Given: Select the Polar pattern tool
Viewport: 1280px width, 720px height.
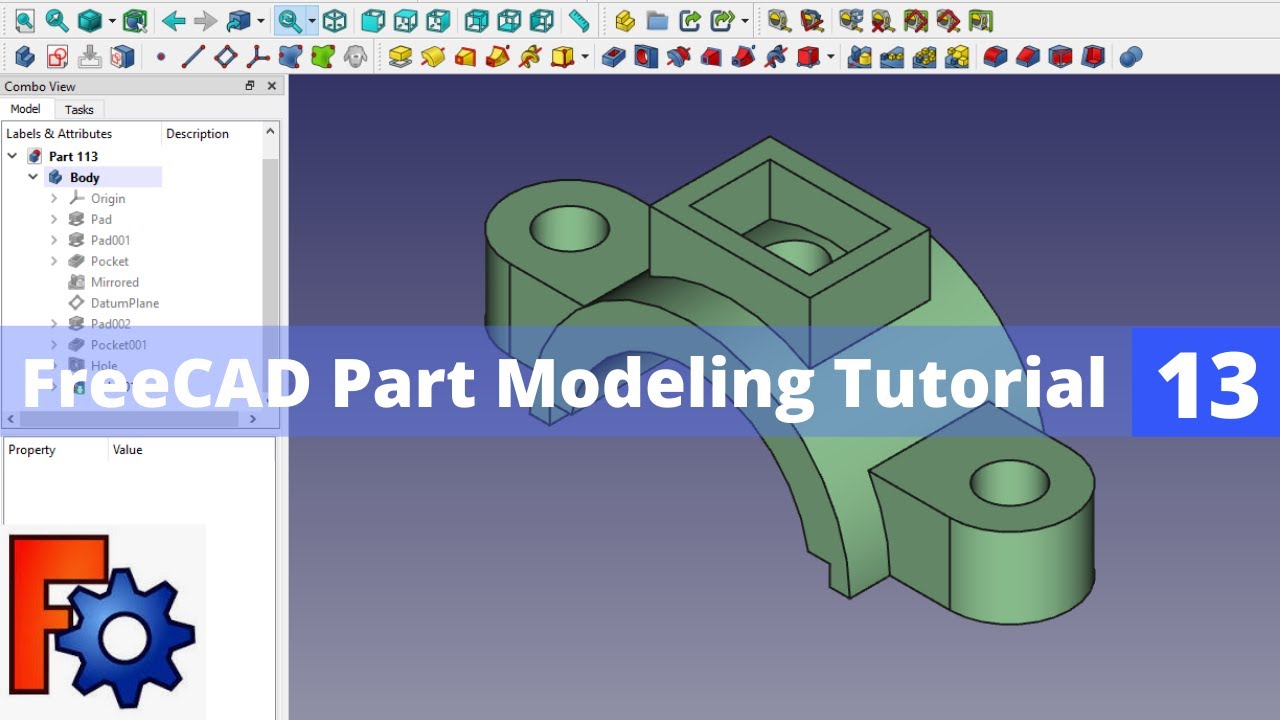Looking at the screenshot, I should point(925,57).
